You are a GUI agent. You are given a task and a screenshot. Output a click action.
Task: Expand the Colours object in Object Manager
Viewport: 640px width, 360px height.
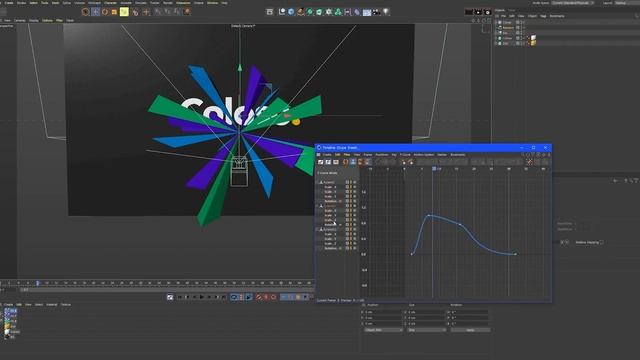click(496, 38)
